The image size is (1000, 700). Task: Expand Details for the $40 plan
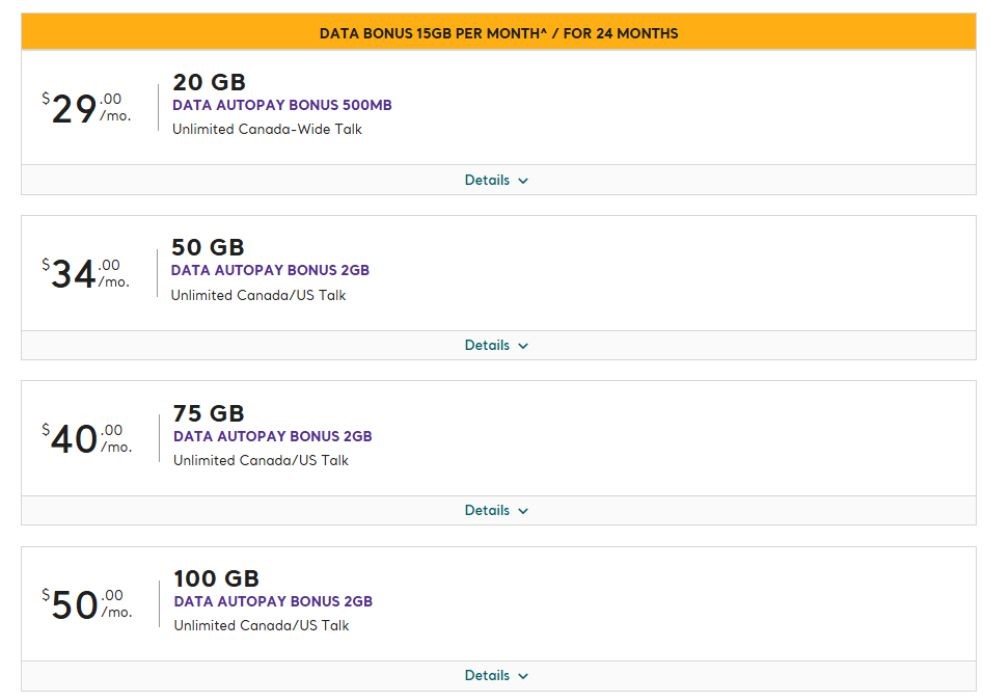point(496,510)
